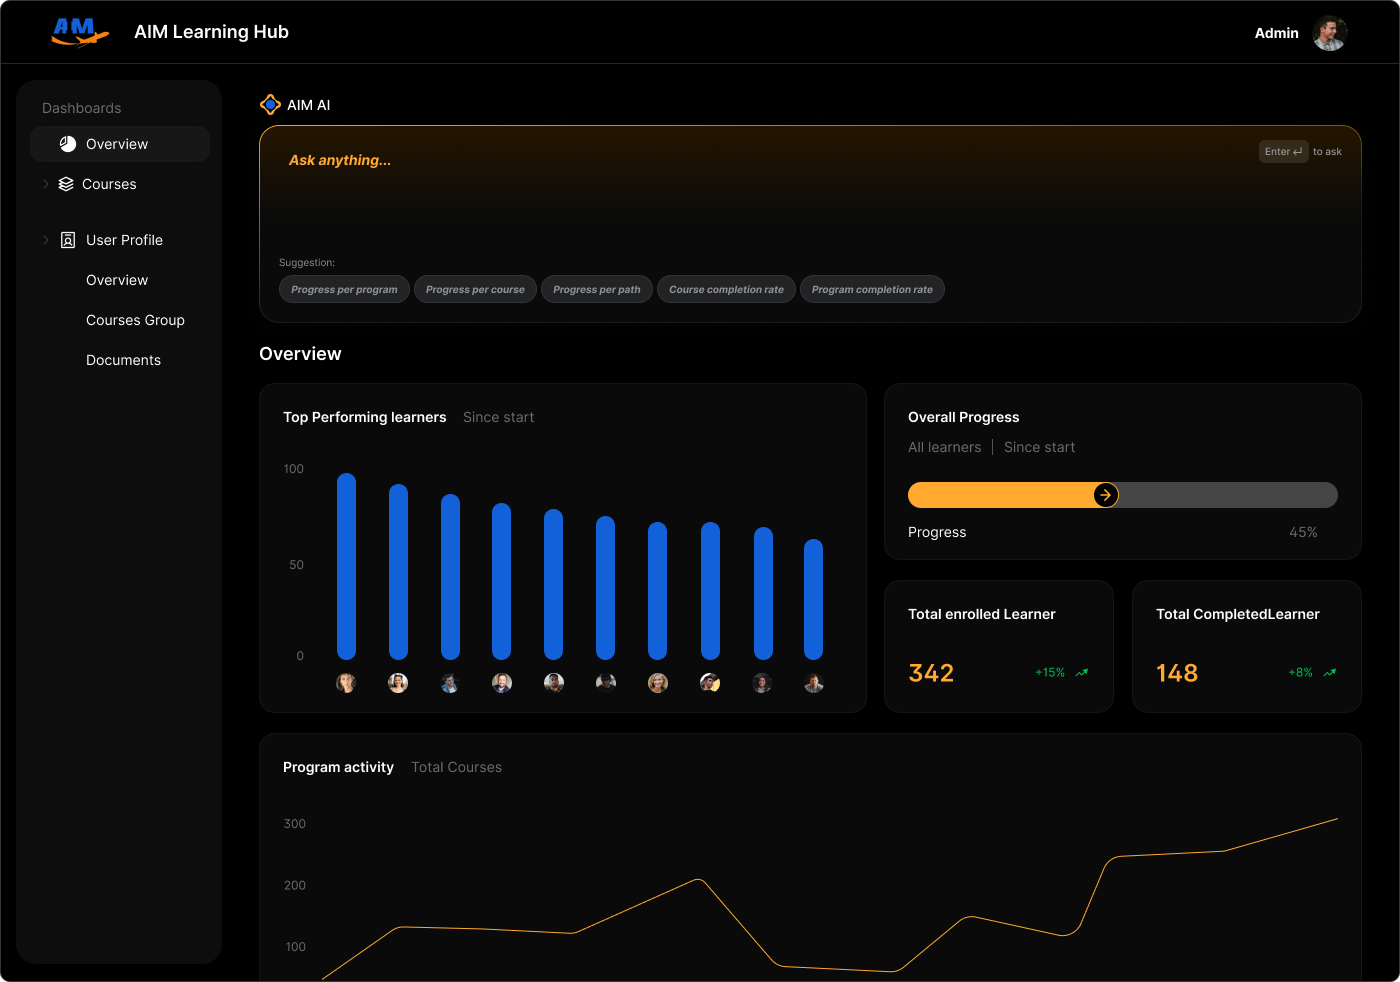Image resolution: width=1400 pixels, height=982 pixels.
Task: Click the 'All learners' filter text
Action: 944,447
